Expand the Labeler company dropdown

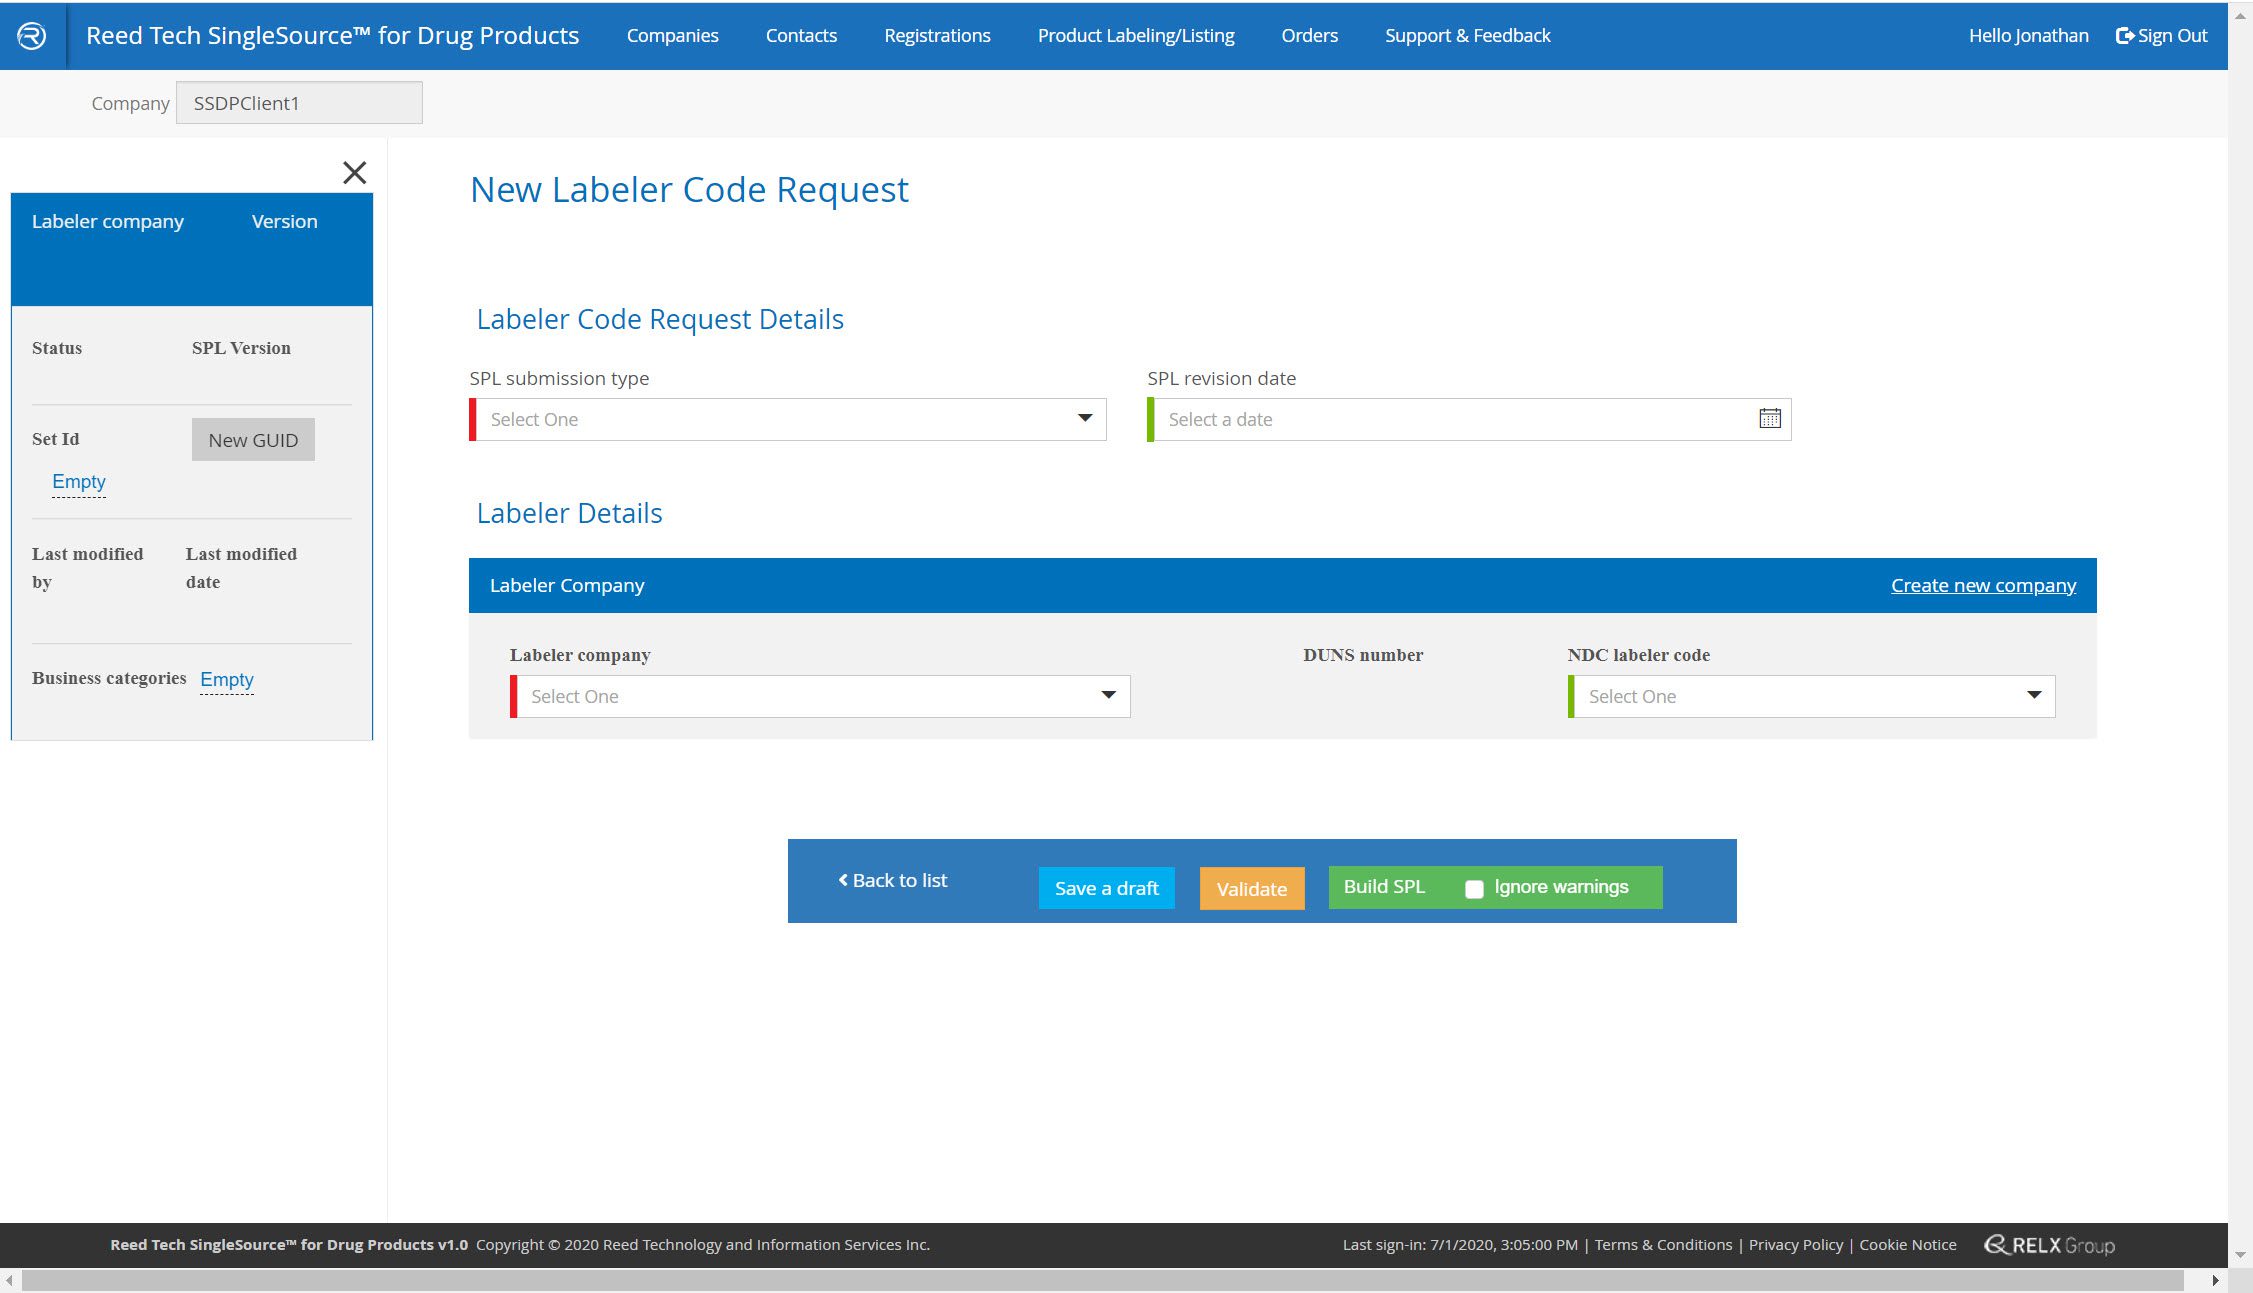coord(820,697)
